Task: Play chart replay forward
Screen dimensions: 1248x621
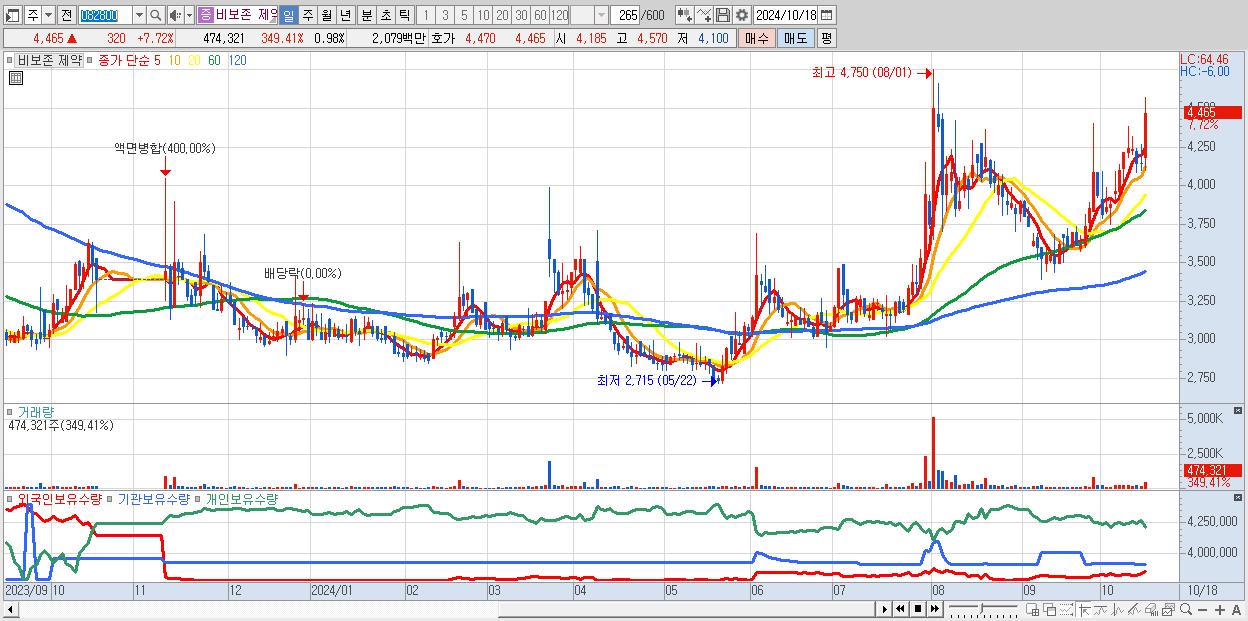Action: pyautogui.click(x=884, y=609)
